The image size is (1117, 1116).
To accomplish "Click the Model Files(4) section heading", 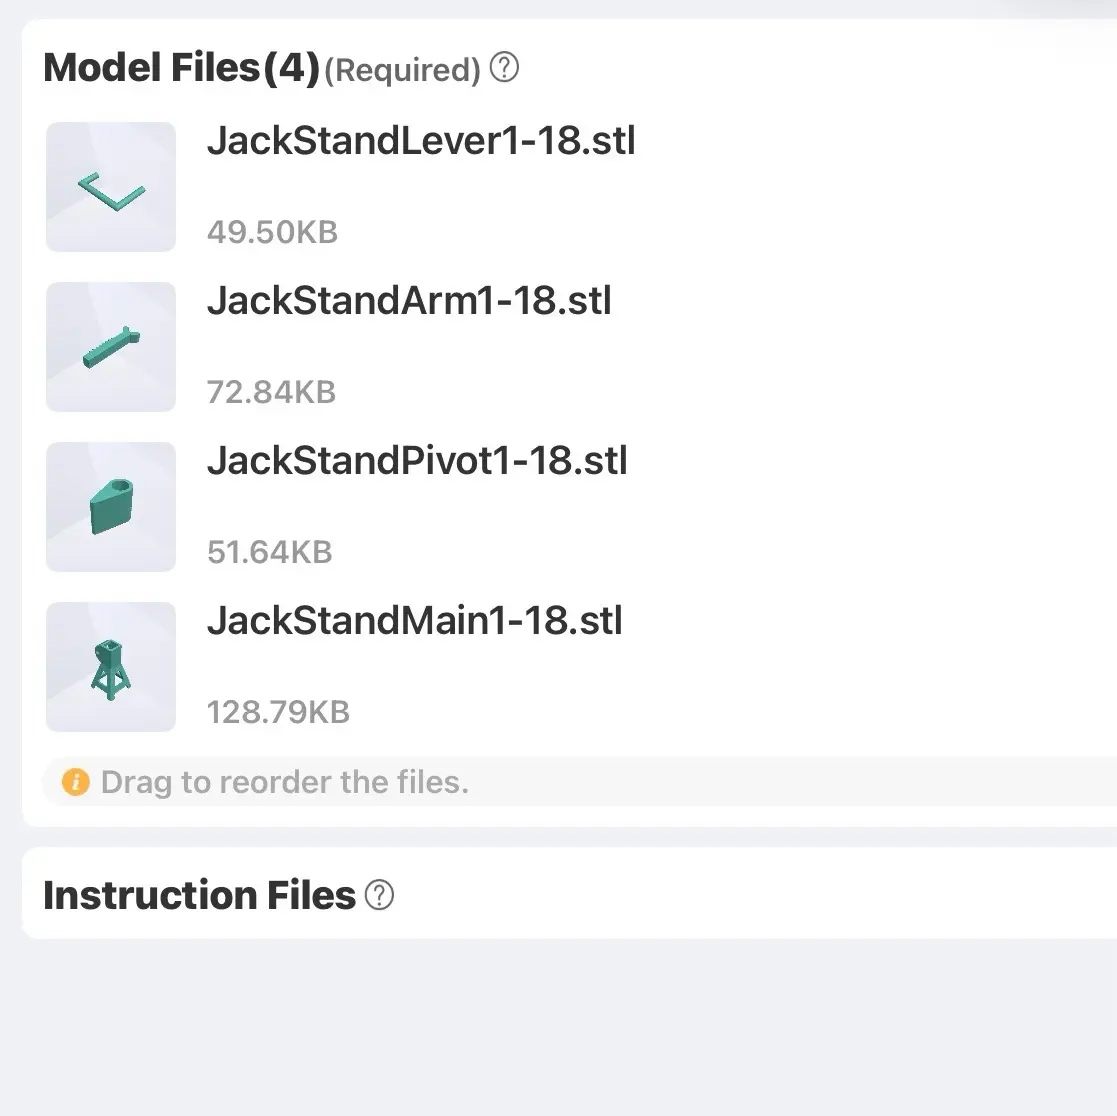I will coord(182,68).
